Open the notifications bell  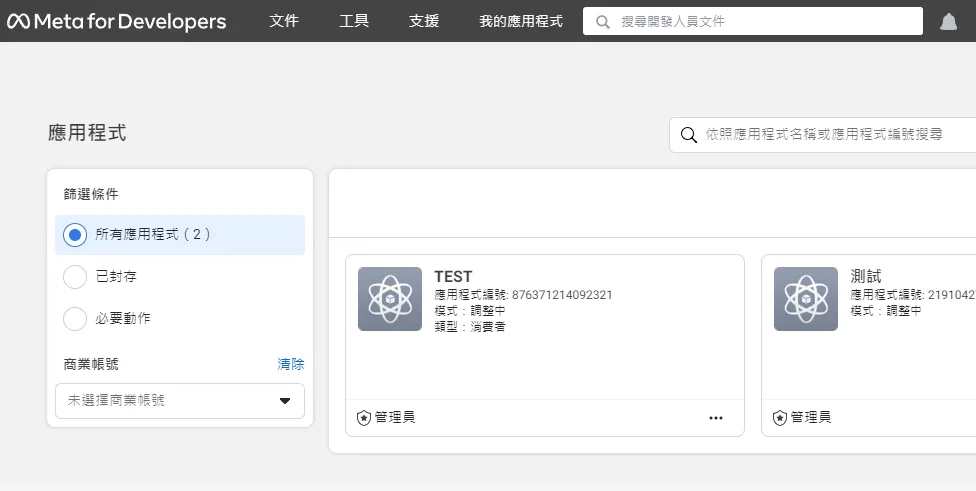(948, 21)
